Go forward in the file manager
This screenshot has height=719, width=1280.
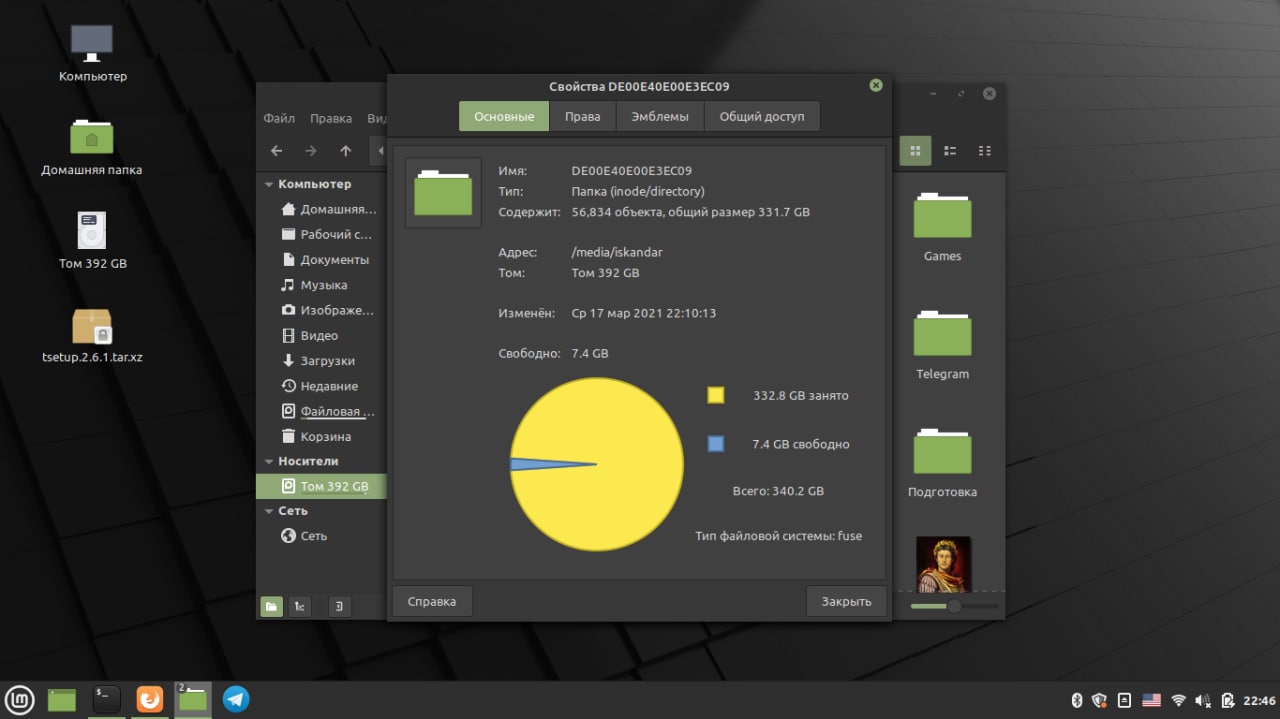tap(311, 151)
